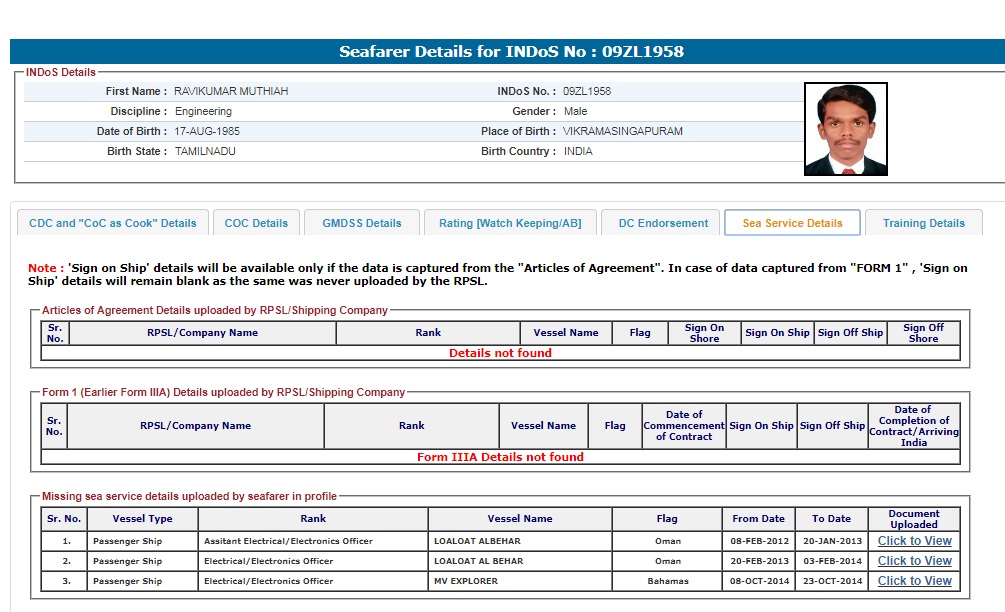The height and width of the screenshot is (612, 1005).
Task: Click the To Date column header
Action: pos(831,519)
